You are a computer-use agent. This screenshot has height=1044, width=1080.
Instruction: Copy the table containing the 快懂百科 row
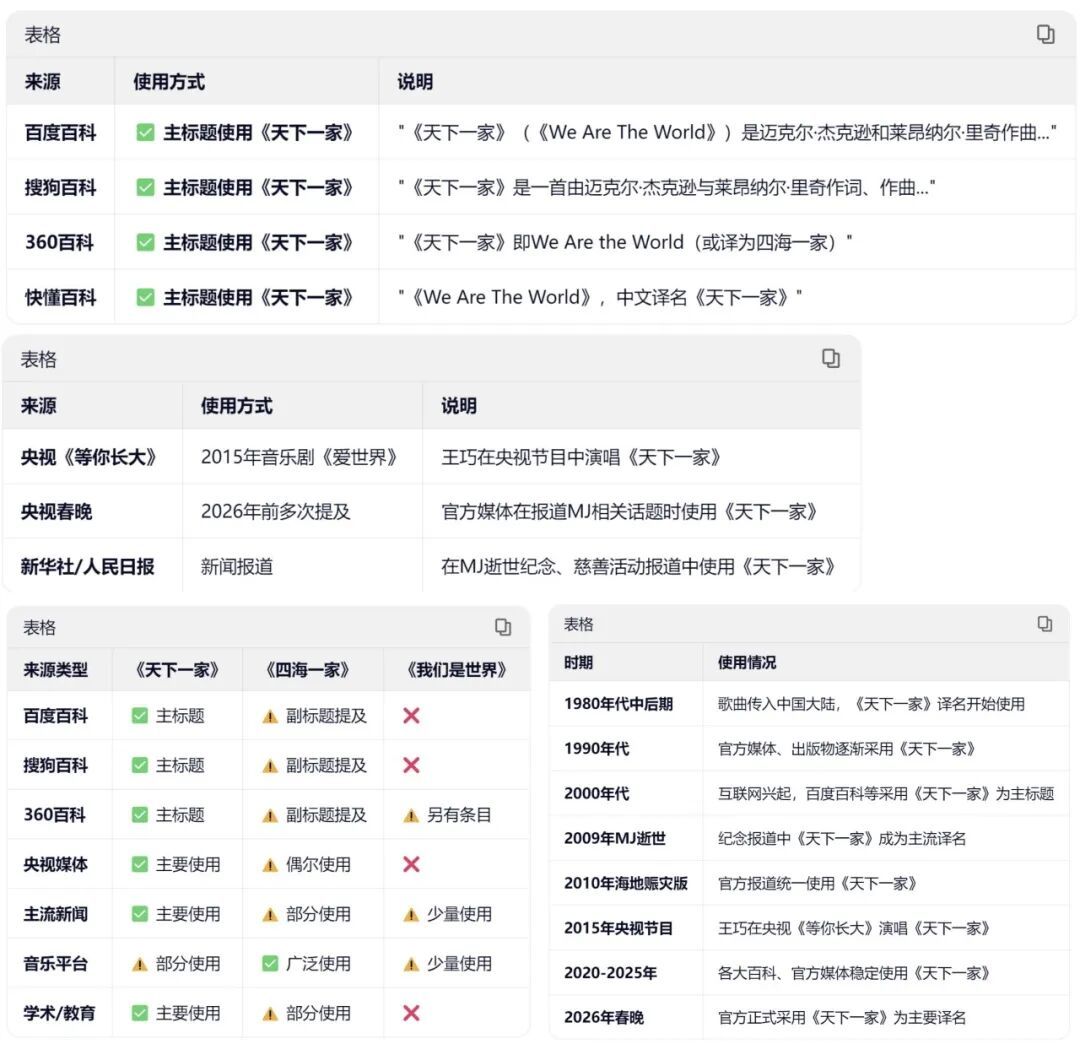[1045, 34]
